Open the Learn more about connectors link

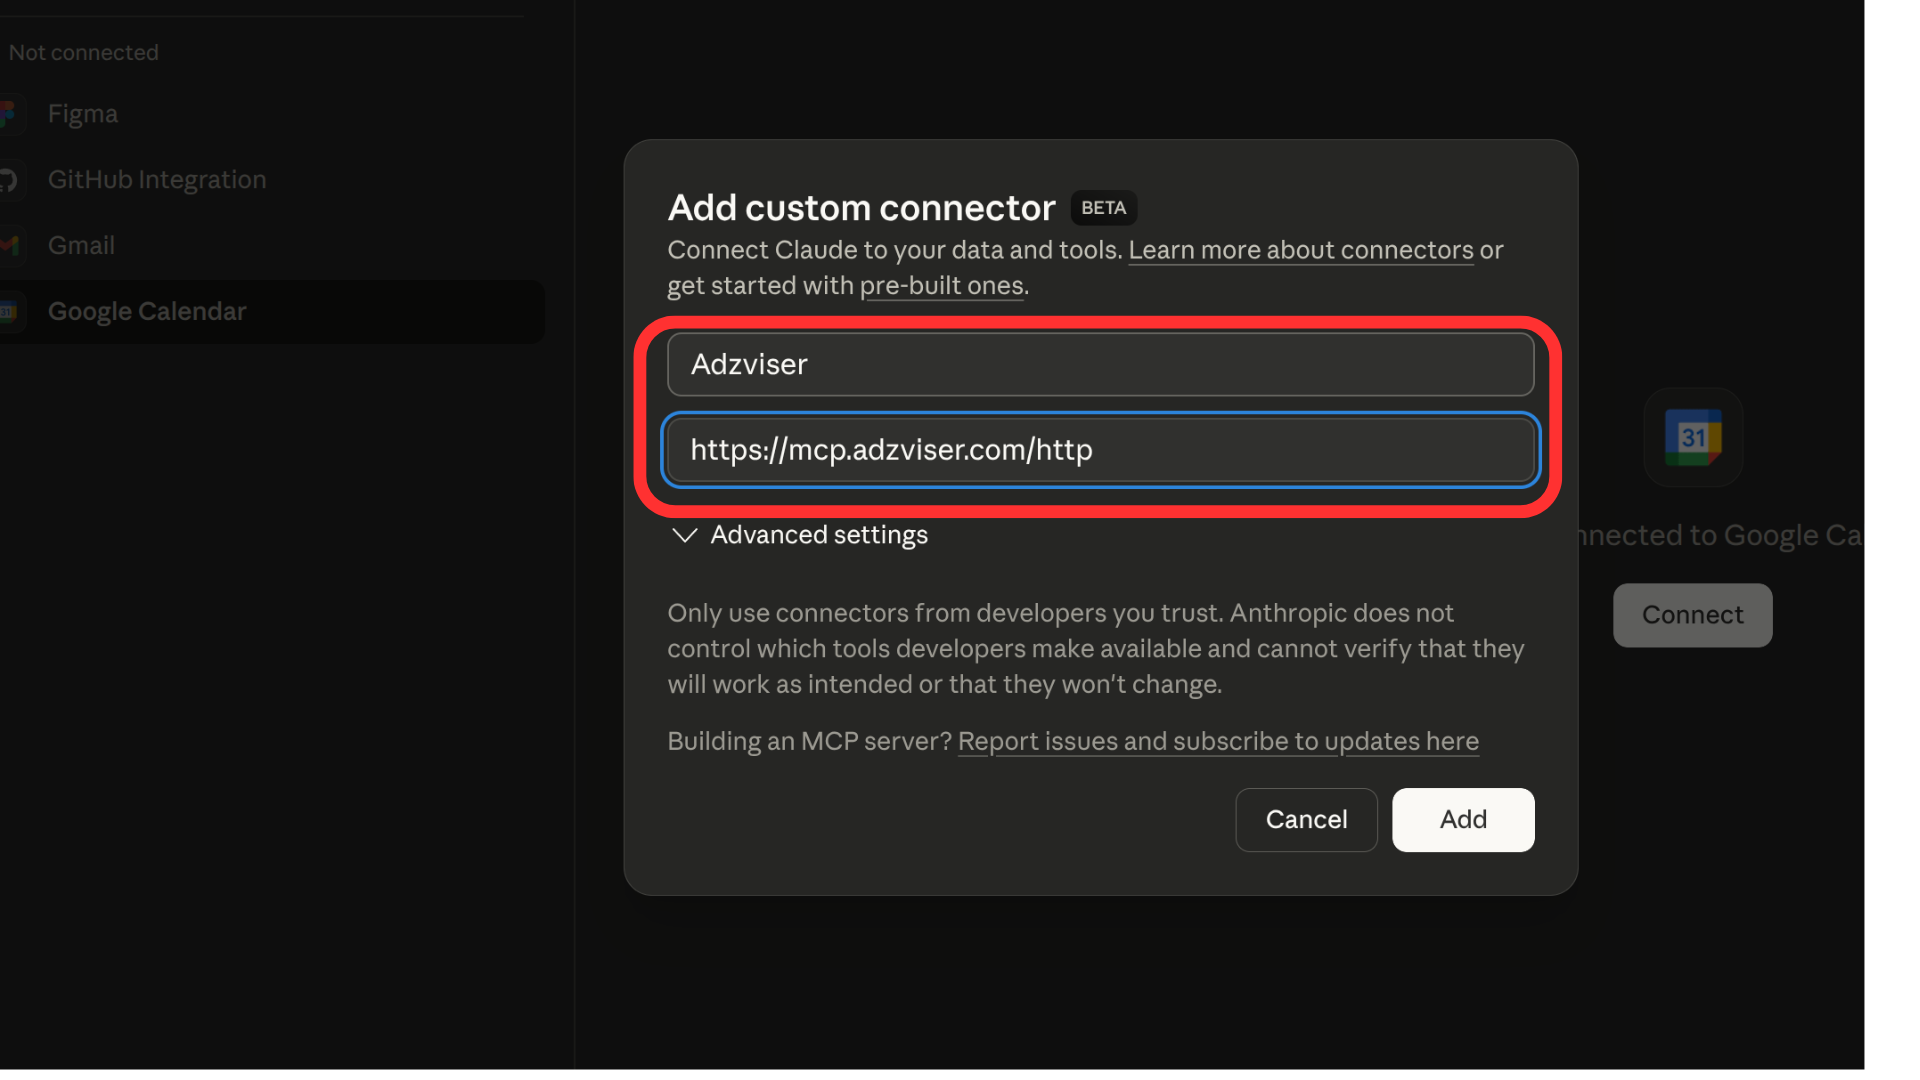click(1300, 250)
